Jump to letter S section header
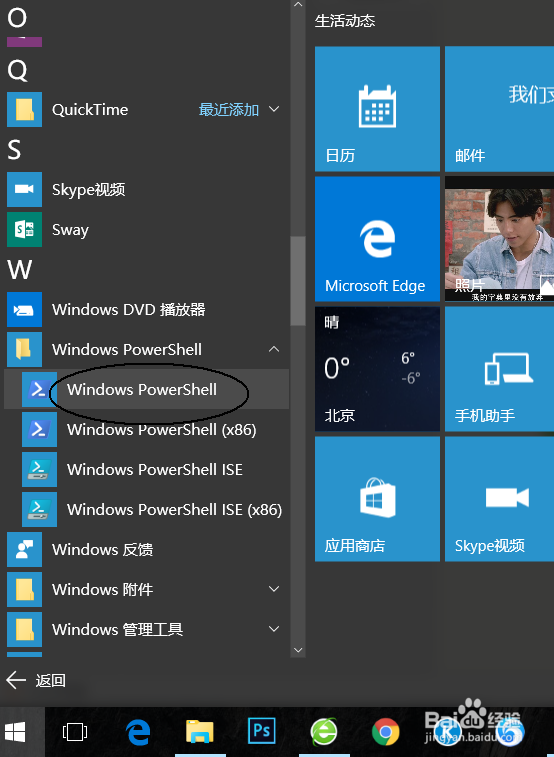Viewport: 554px width, 757px height. click(x=14, y=150)
